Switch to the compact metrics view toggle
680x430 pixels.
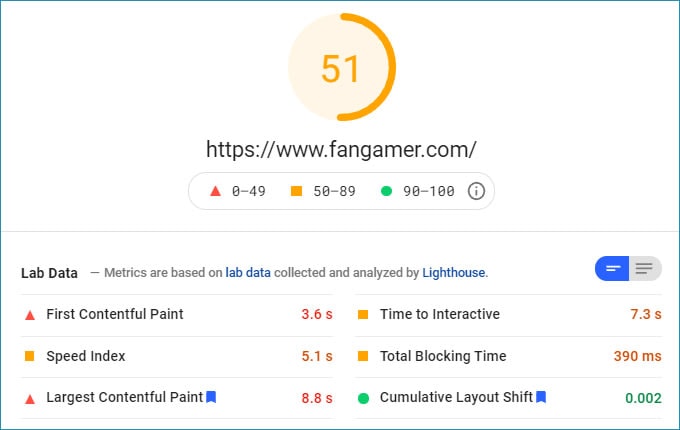(612, 269)
